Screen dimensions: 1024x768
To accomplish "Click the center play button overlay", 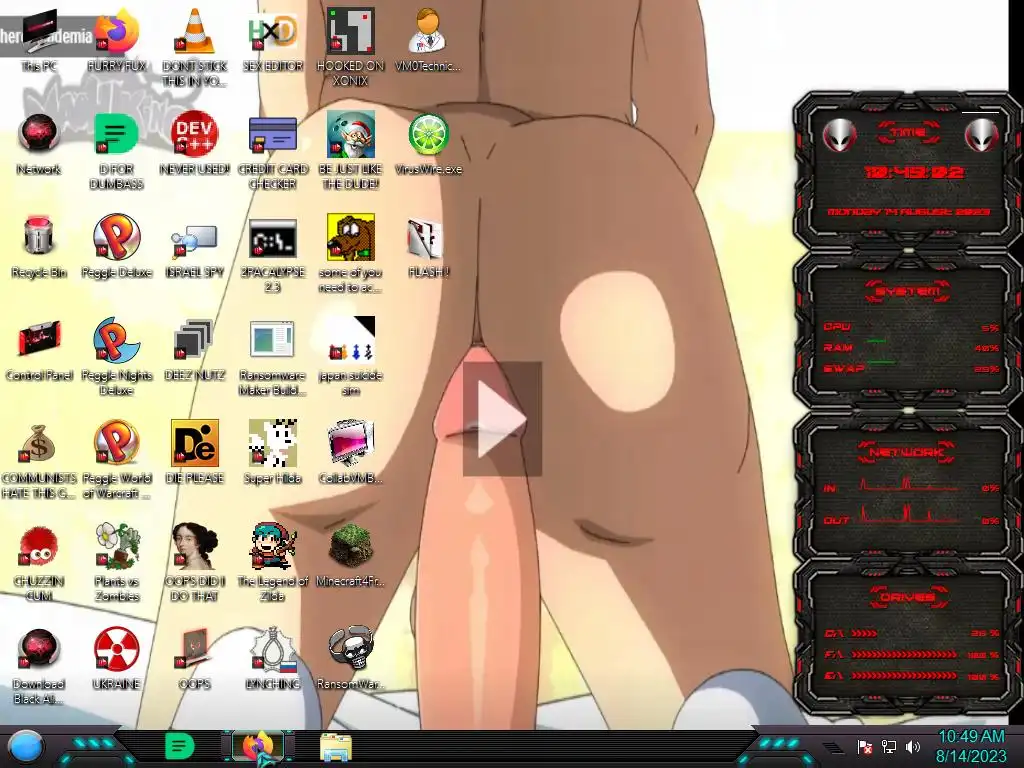I will (x=502, y=419).
